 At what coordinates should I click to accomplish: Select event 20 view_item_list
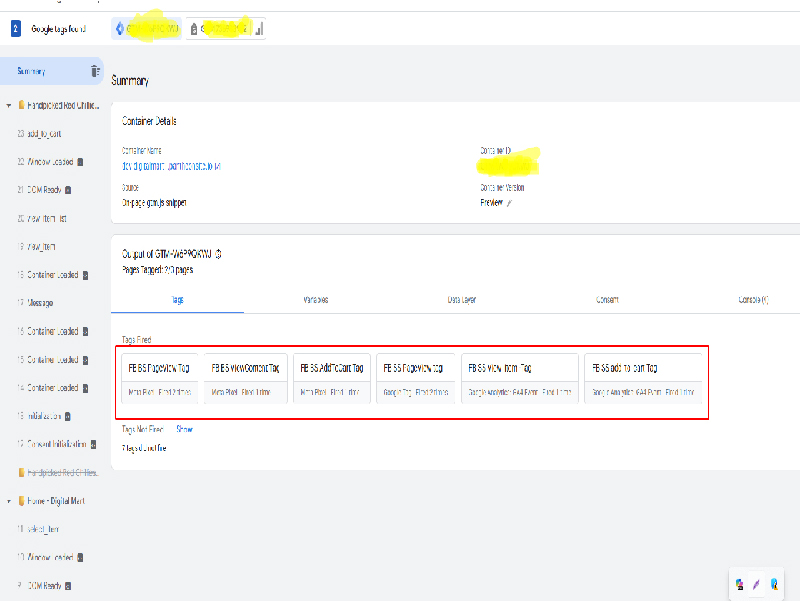42,218
